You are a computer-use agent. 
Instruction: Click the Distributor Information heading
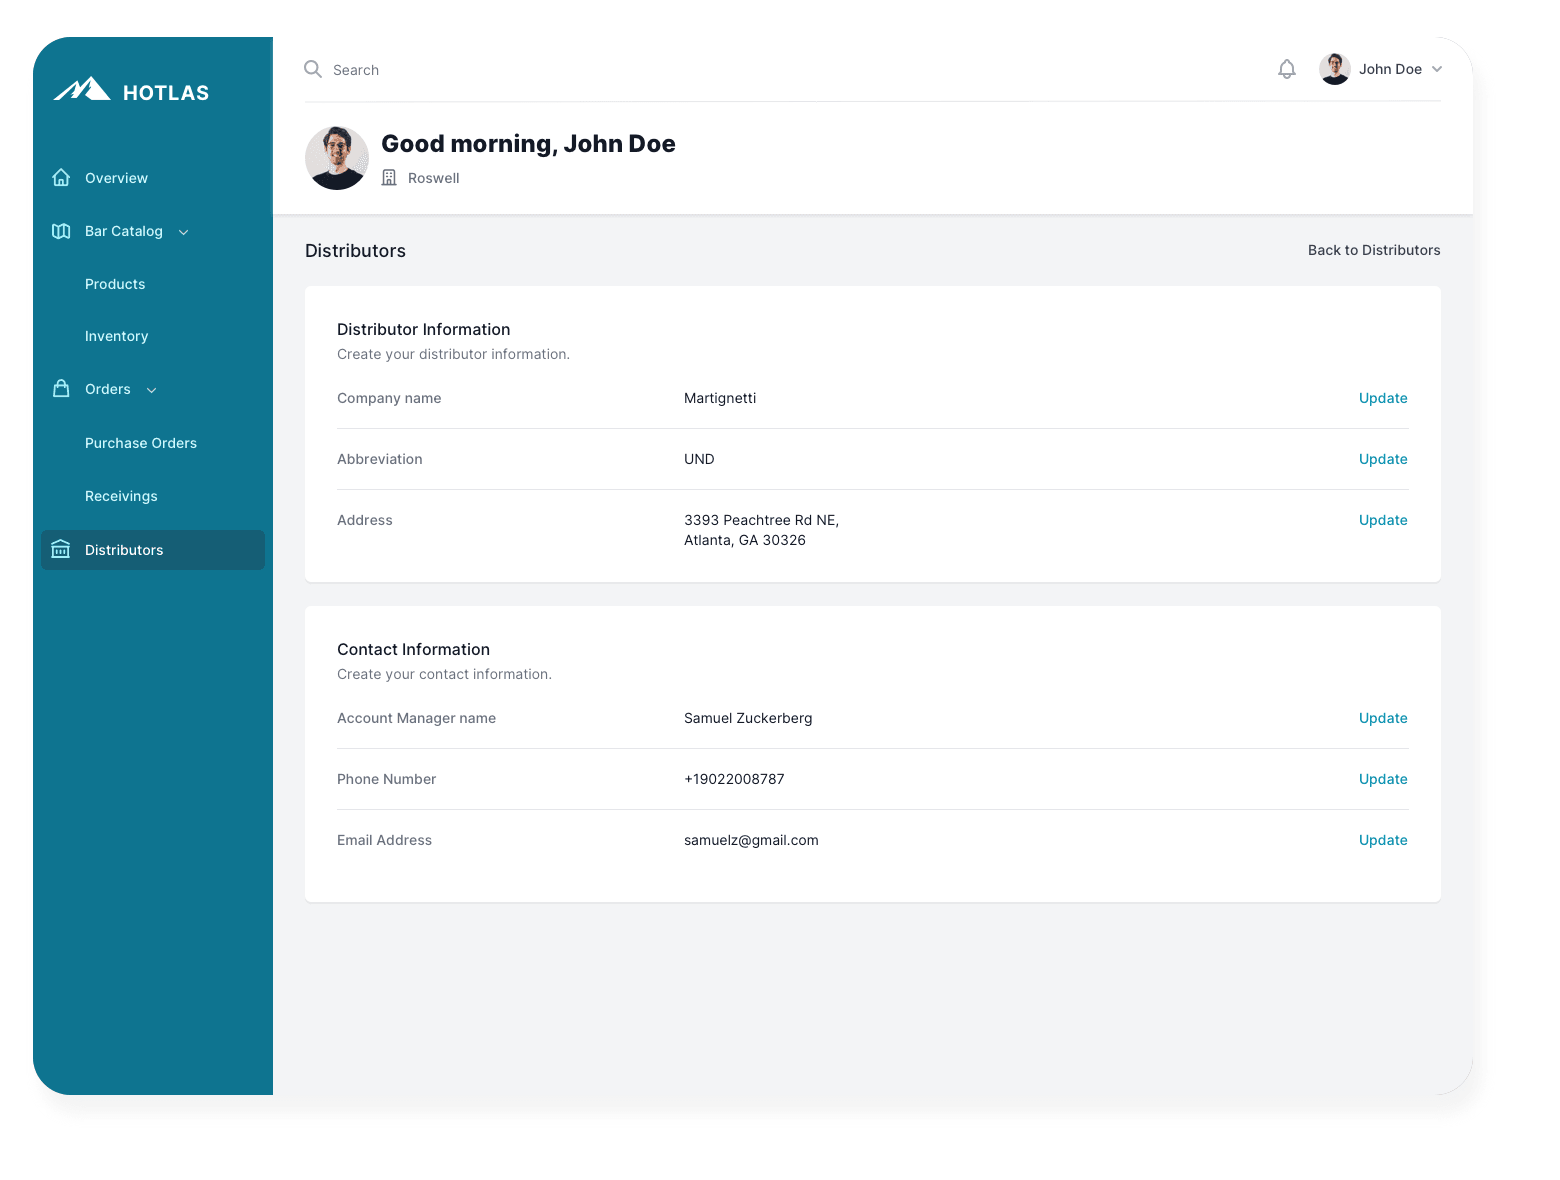424,329
